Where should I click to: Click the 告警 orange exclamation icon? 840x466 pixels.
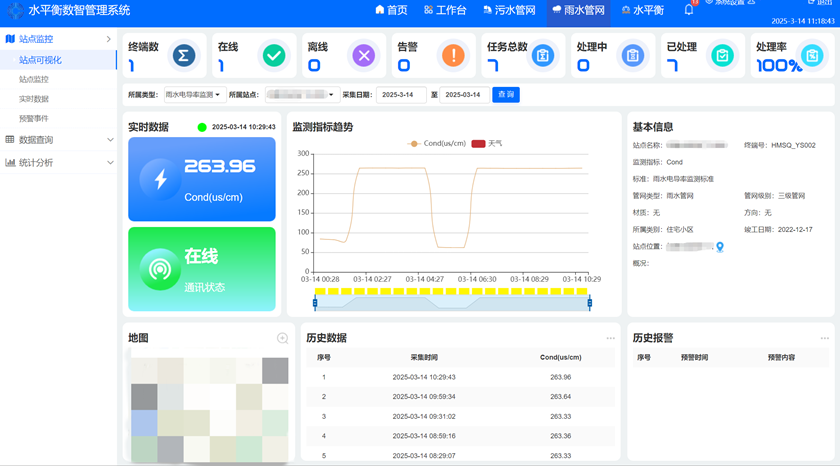point(453,56)
